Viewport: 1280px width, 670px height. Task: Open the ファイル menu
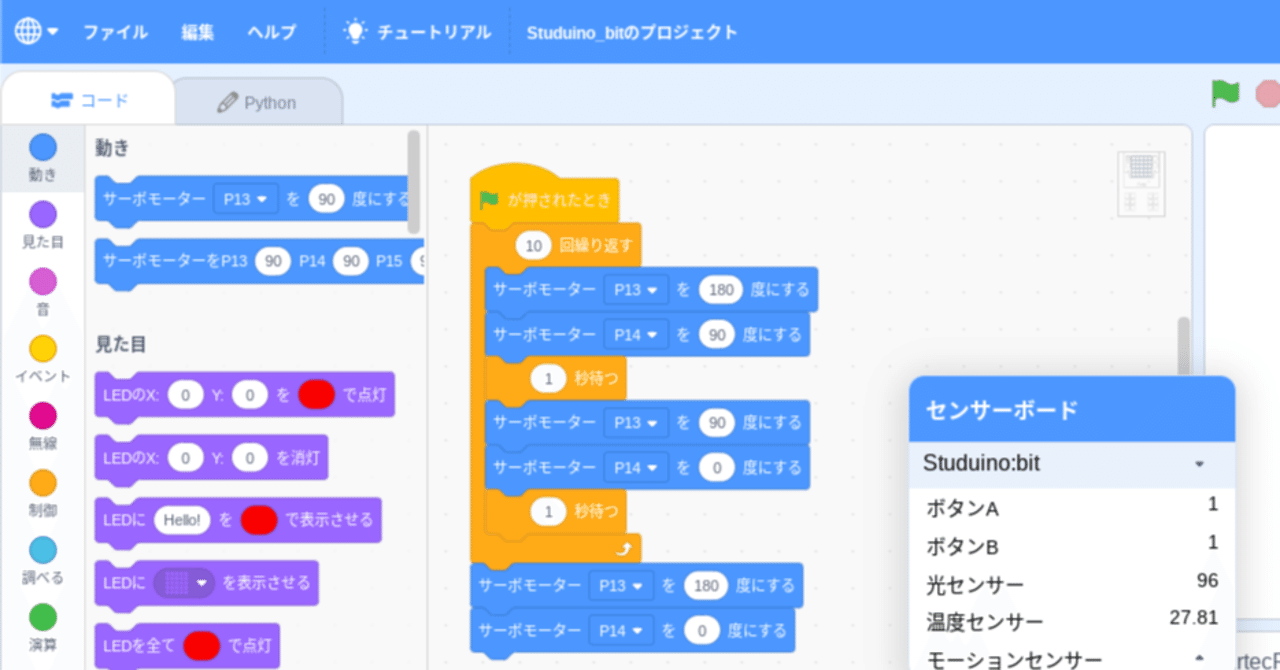click(115, 31)
